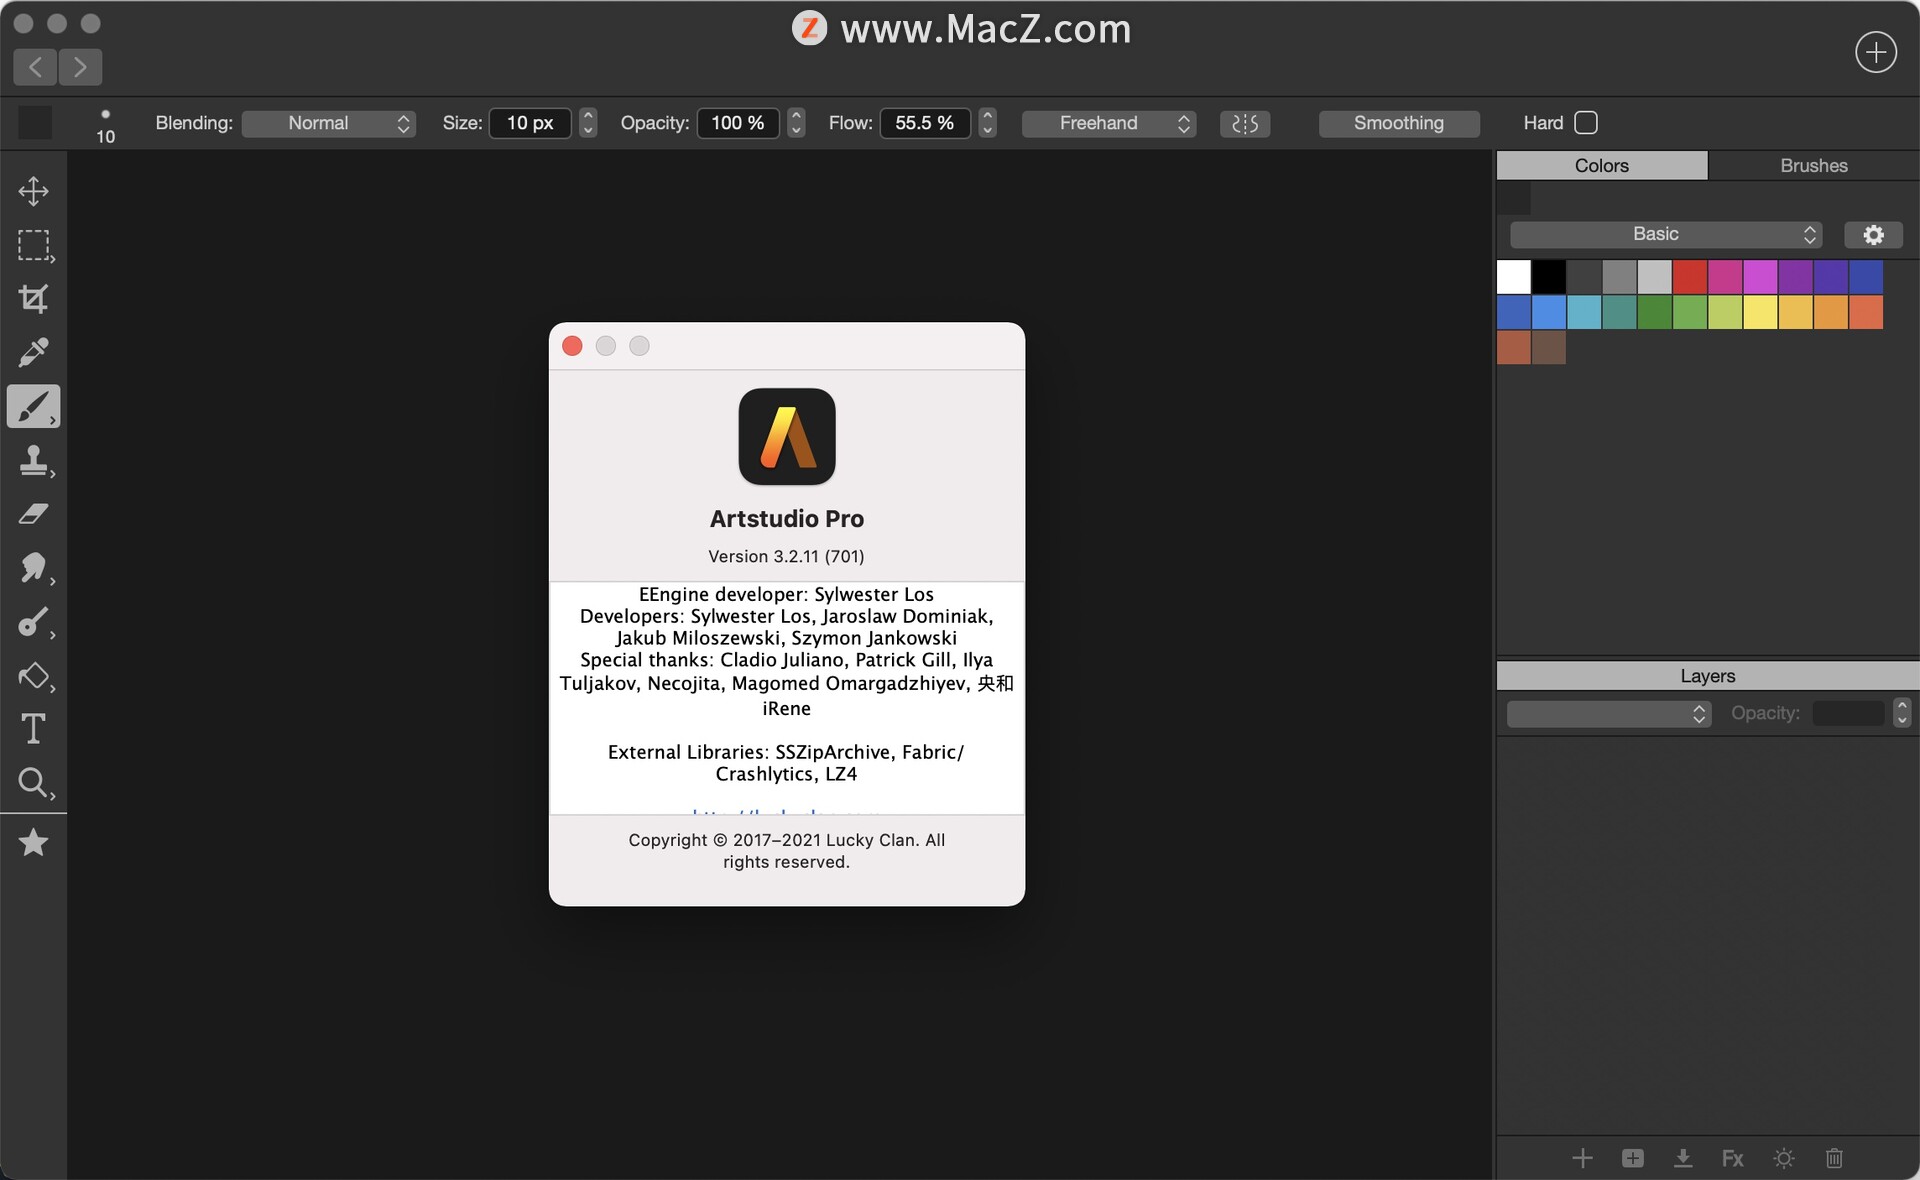Switch to the Colors tab

[x=1600, y=165]
